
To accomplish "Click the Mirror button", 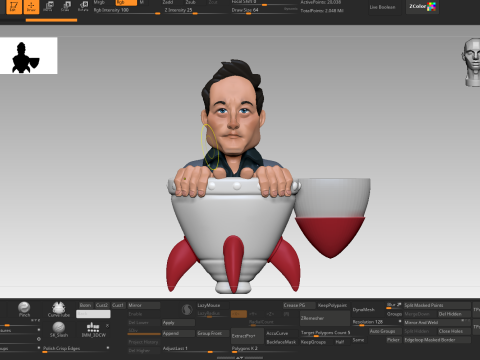I will pyautogui.click(x=144, y=305).
